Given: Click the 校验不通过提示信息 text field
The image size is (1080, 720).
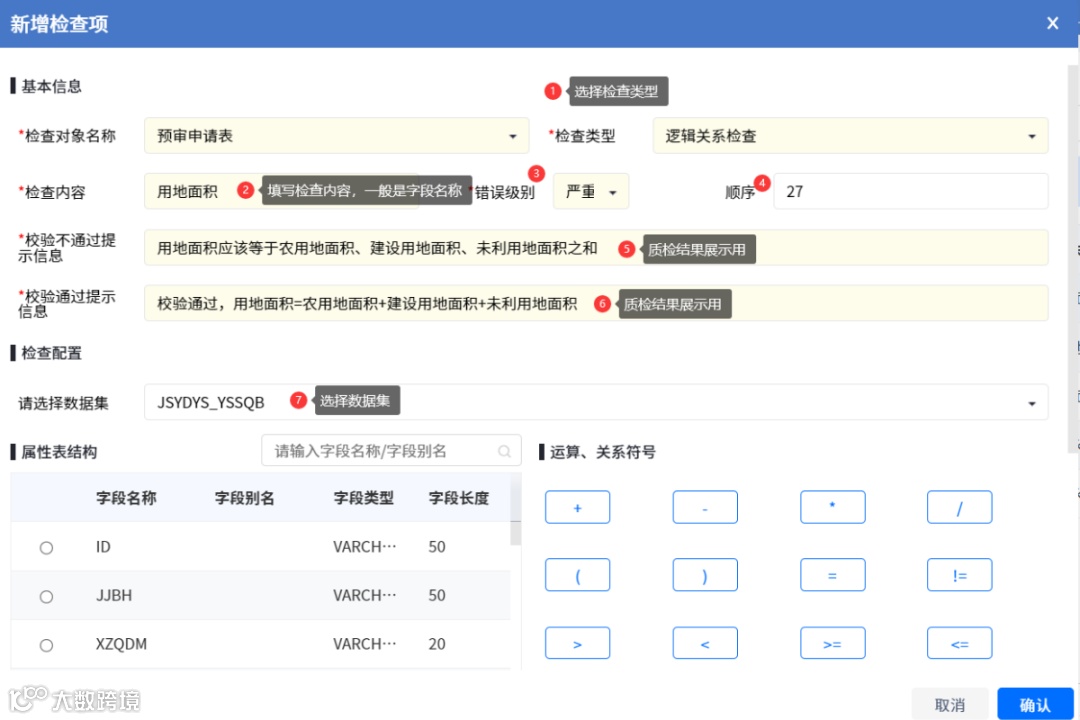Looking at the screenshot, I should (596, 248).
